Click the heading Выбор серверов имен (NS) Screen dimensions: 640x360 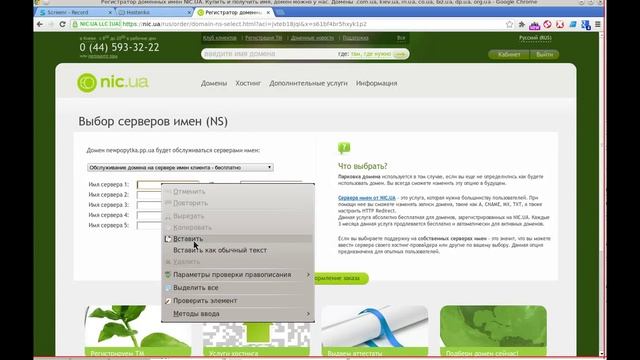(x=153, y=122)
